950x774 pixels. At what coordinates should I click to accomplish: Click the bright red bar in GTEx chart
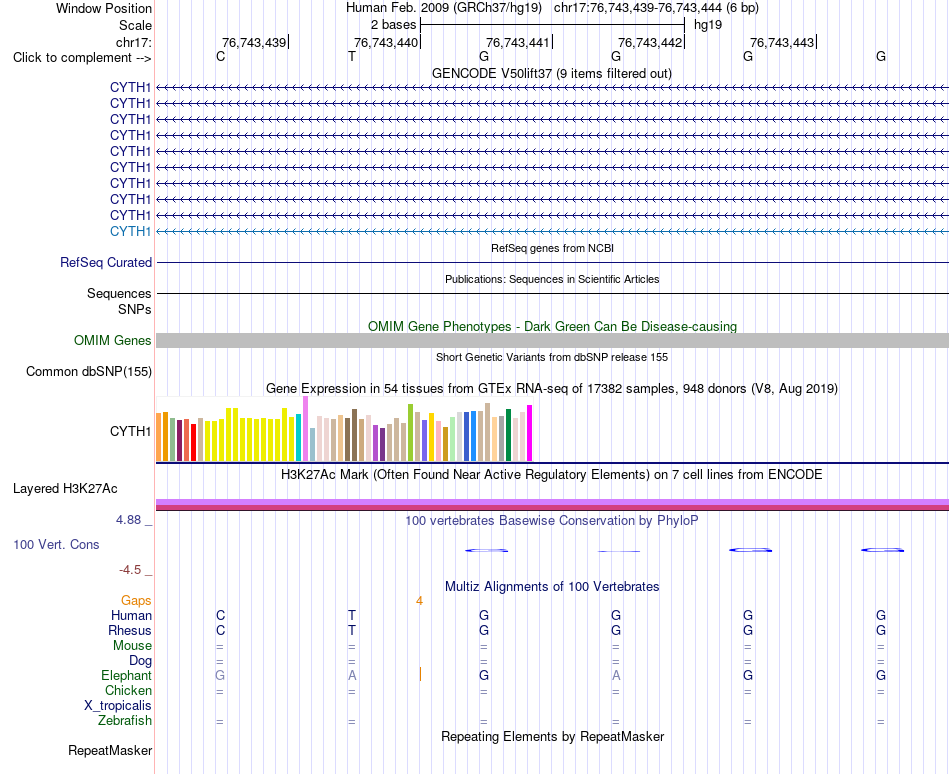click(x=193, y=443)
